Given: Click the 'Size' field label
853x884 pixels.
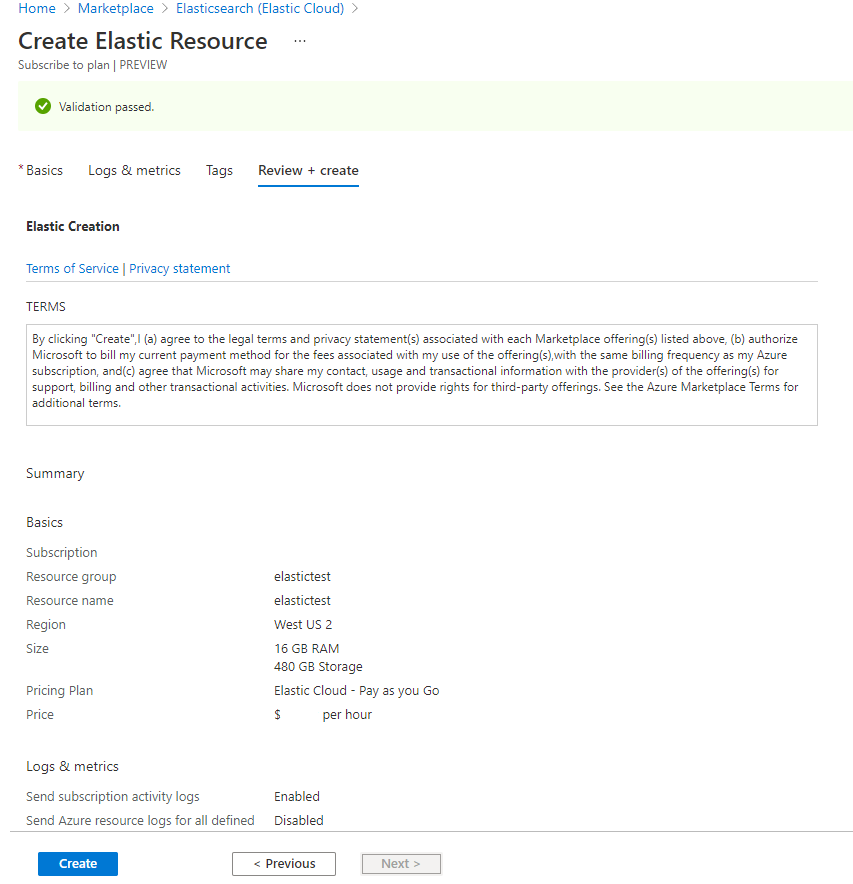Looking at the screenshot, I should coord(37,648).
